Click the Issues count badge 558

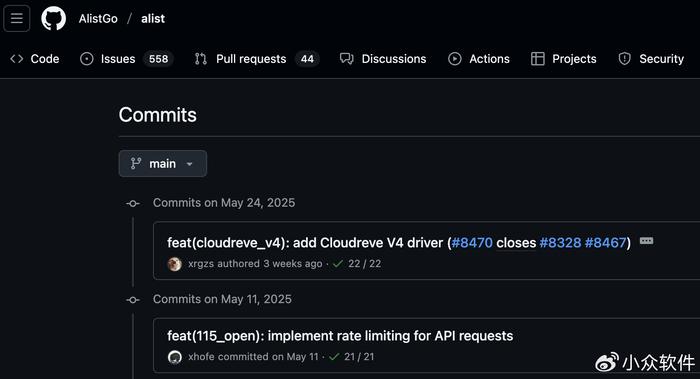coord(158,59)
